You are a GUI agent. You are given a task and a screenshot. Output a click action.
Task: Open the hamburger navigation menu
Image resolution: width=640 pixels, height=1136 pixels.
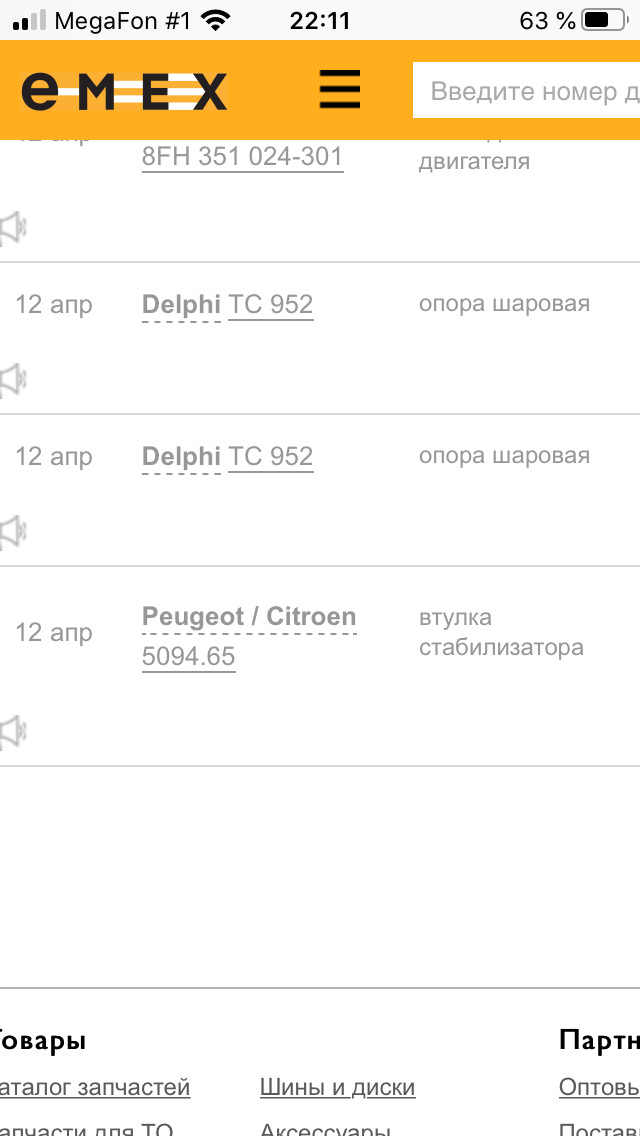(339, 89)
